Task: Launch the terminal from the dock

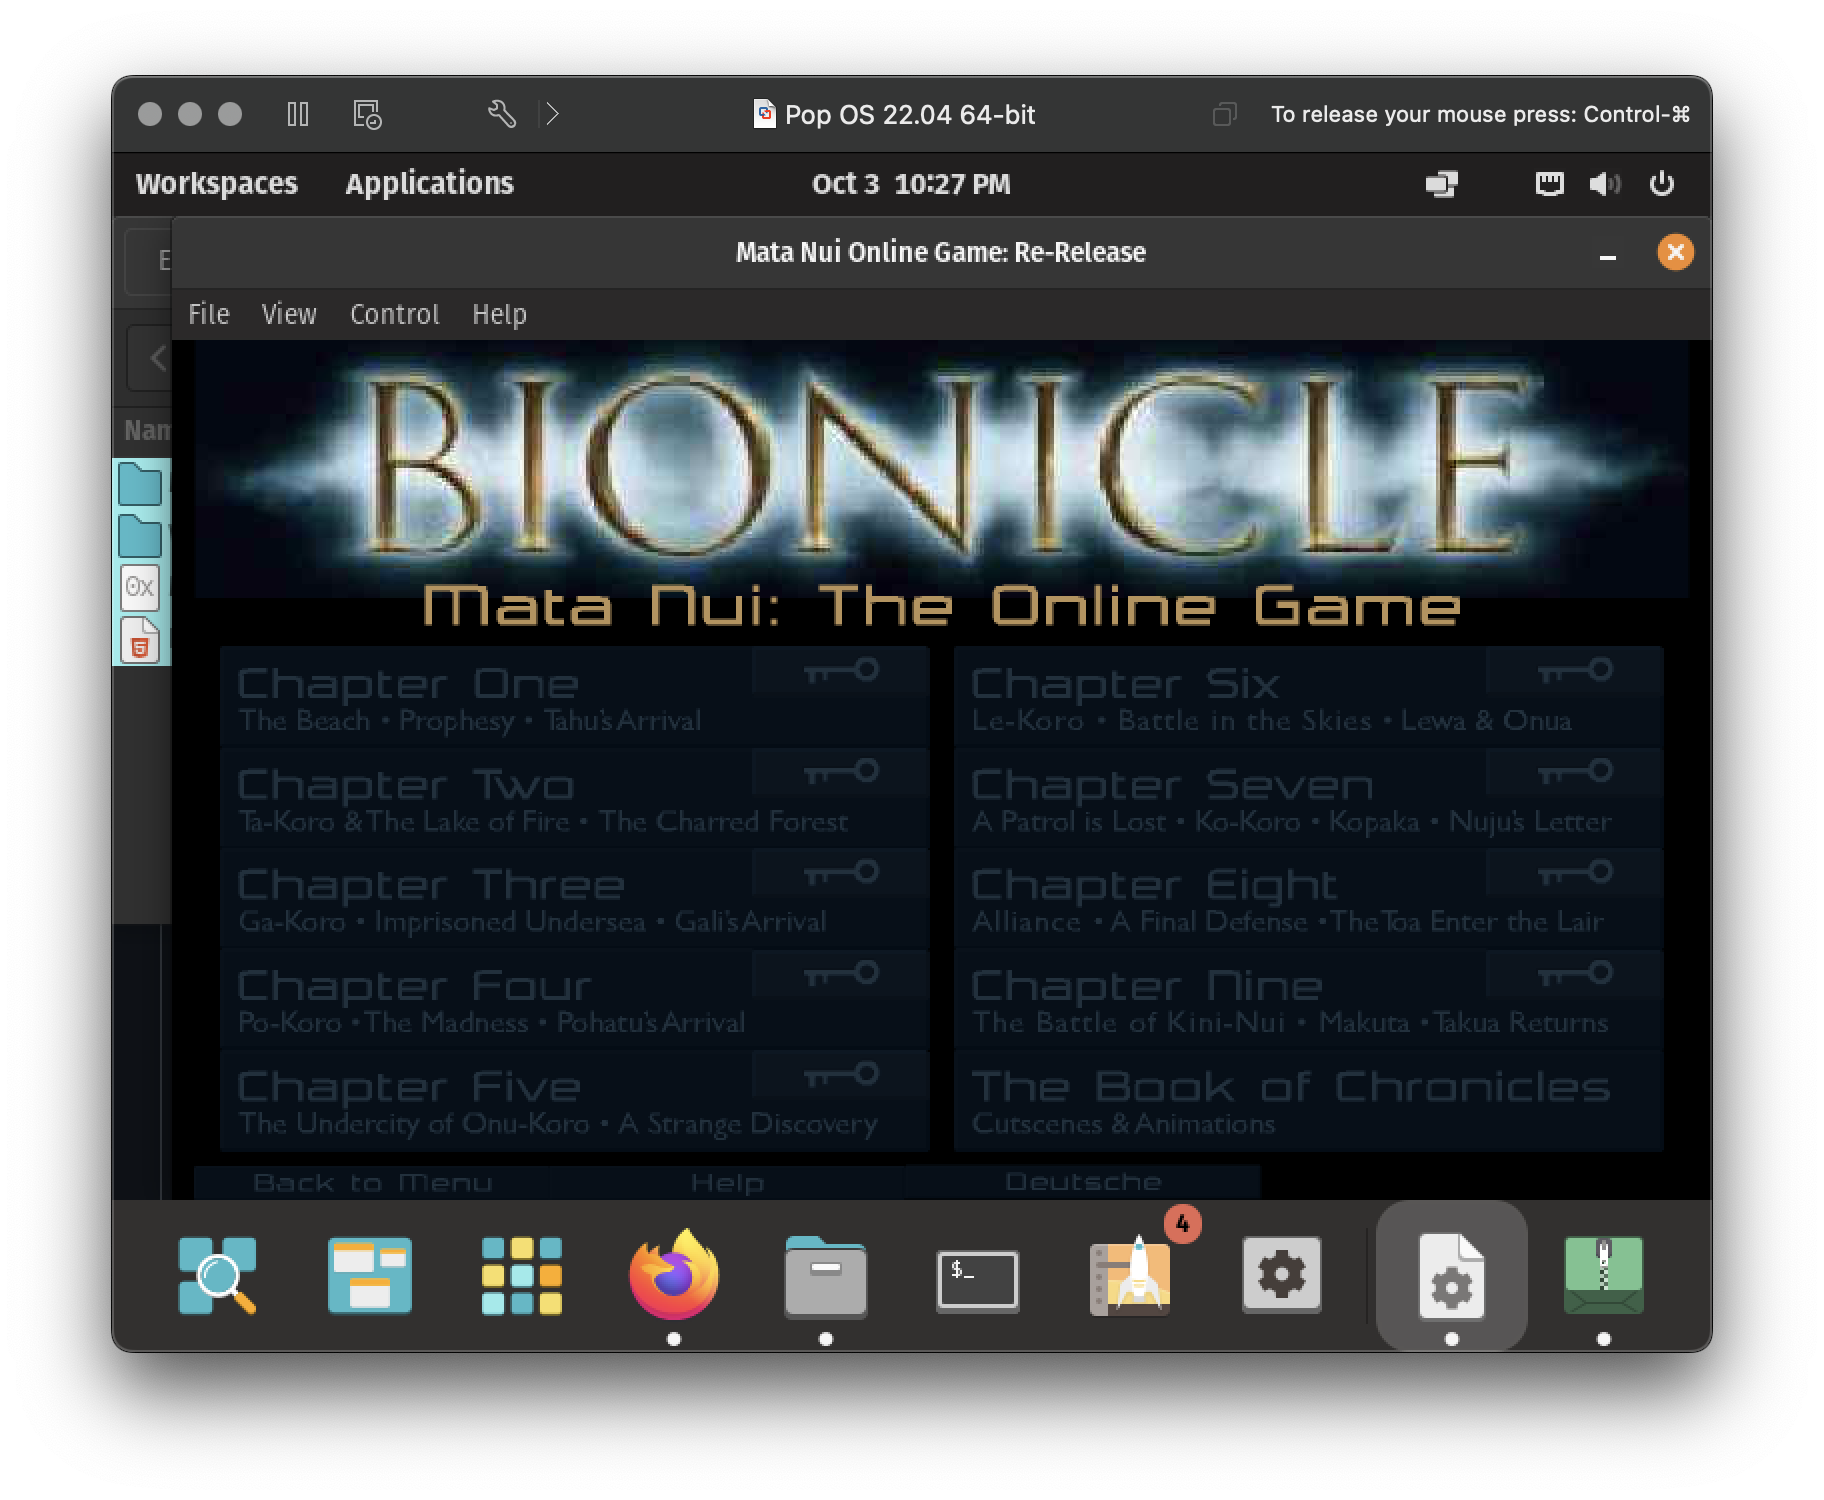Action: pyautogui.click(x=977, y=1277)
